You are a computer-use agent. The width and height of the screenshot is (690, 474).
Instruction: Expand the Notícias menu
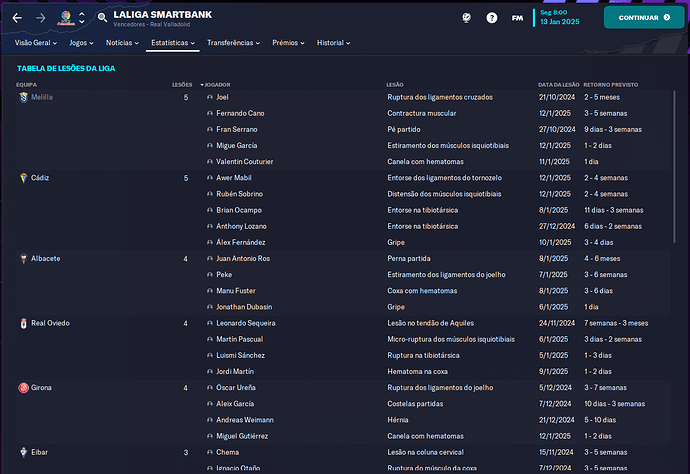tap(122, 43)
